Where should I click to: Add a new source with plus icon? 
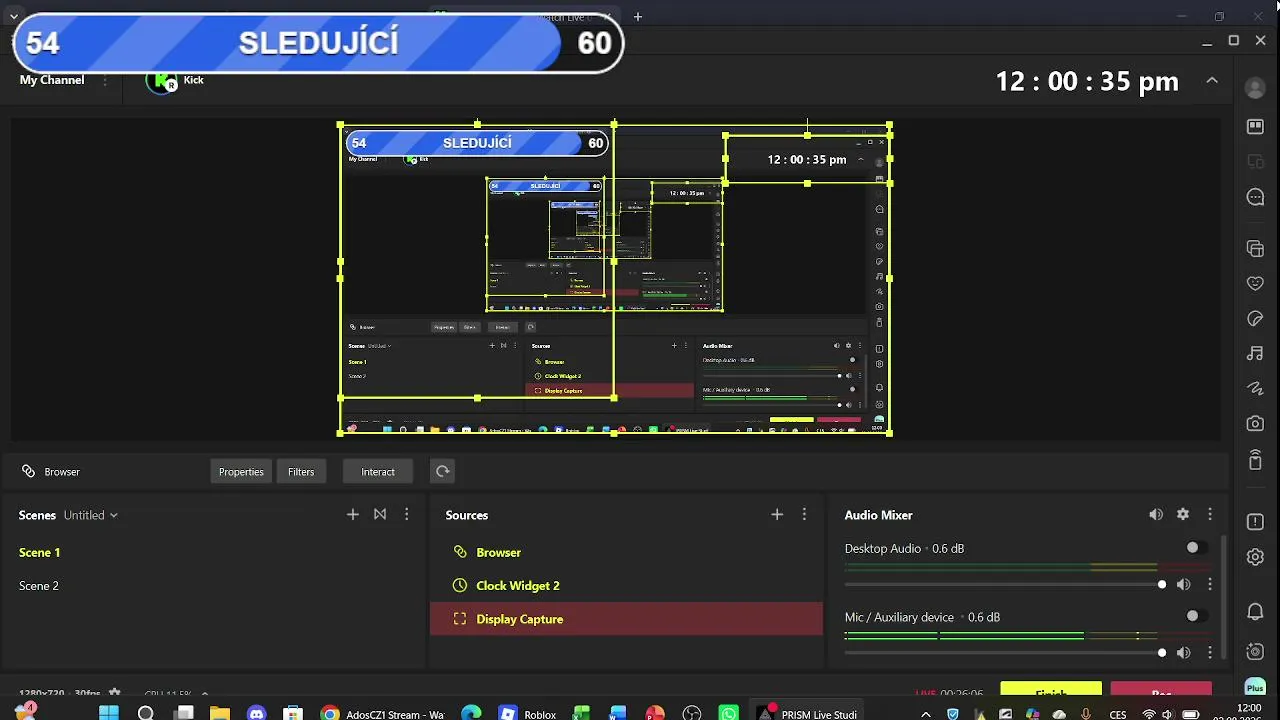(777, 514)
